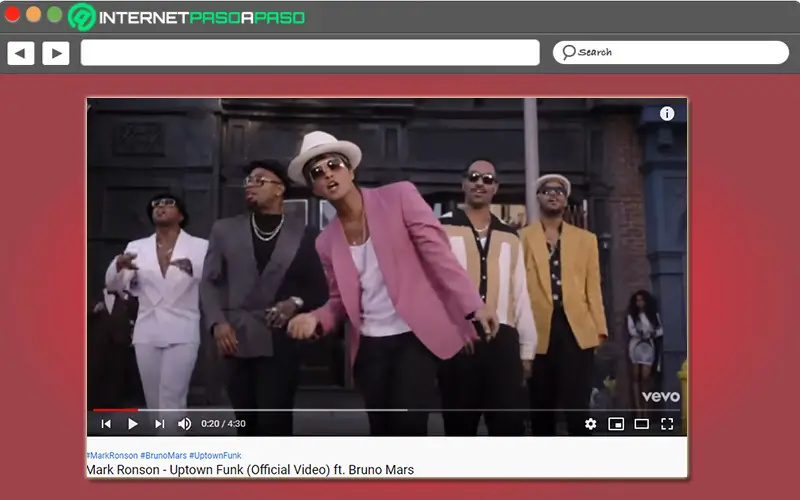Click the 0:20 / 4:30 time display
This screenshot has width=800, height=500.
pyautogui.click(x=223, y=423)
